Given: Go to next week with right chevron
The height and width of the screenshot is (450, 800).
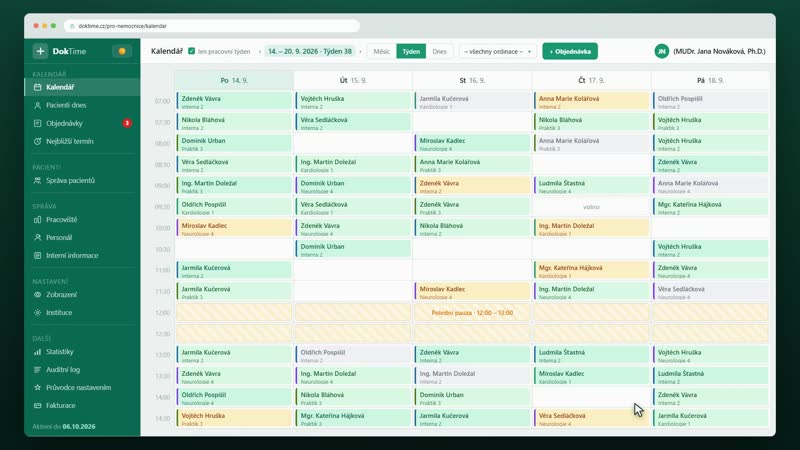Looking at the screenshot, I should (360, 52).
